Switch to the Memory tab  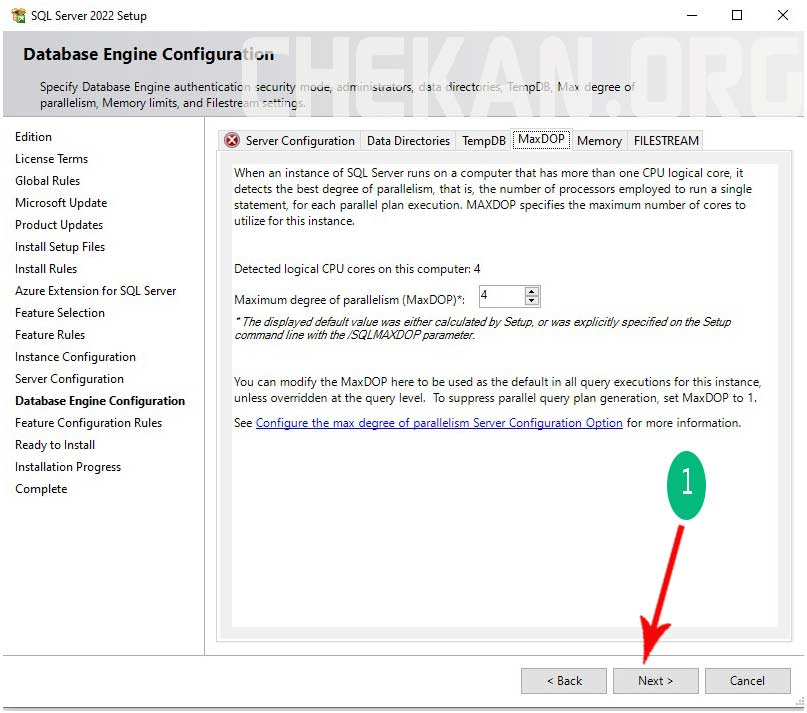click(x=599, y=141)
